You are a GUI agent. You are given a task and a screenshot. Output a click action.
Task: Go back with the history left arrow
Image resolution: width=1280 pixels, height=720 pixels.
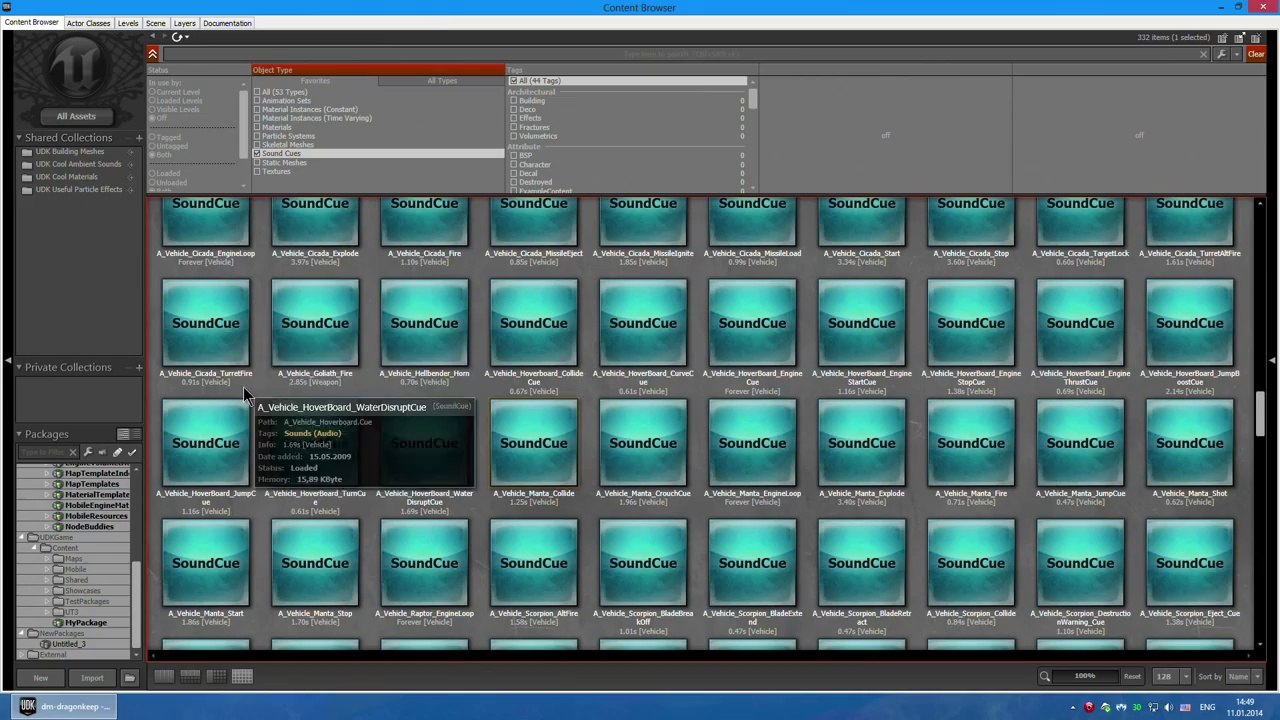pyautogui.click(x=152, y=37)
